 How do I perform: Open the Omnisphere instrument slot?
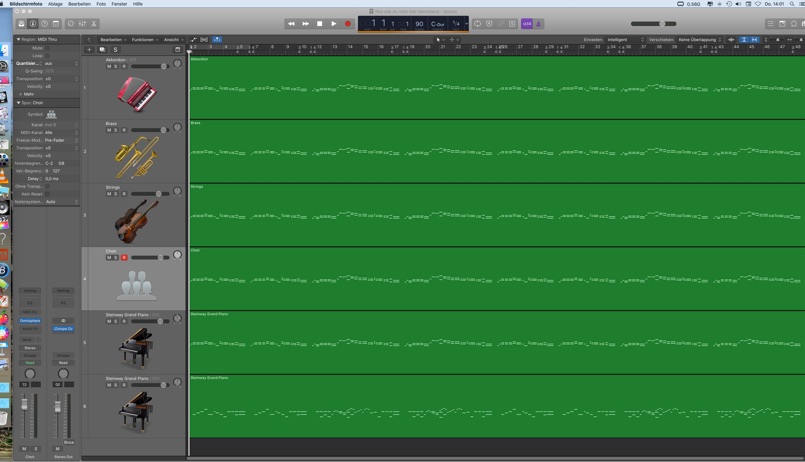pyautogui.click(x=30, y=320)
